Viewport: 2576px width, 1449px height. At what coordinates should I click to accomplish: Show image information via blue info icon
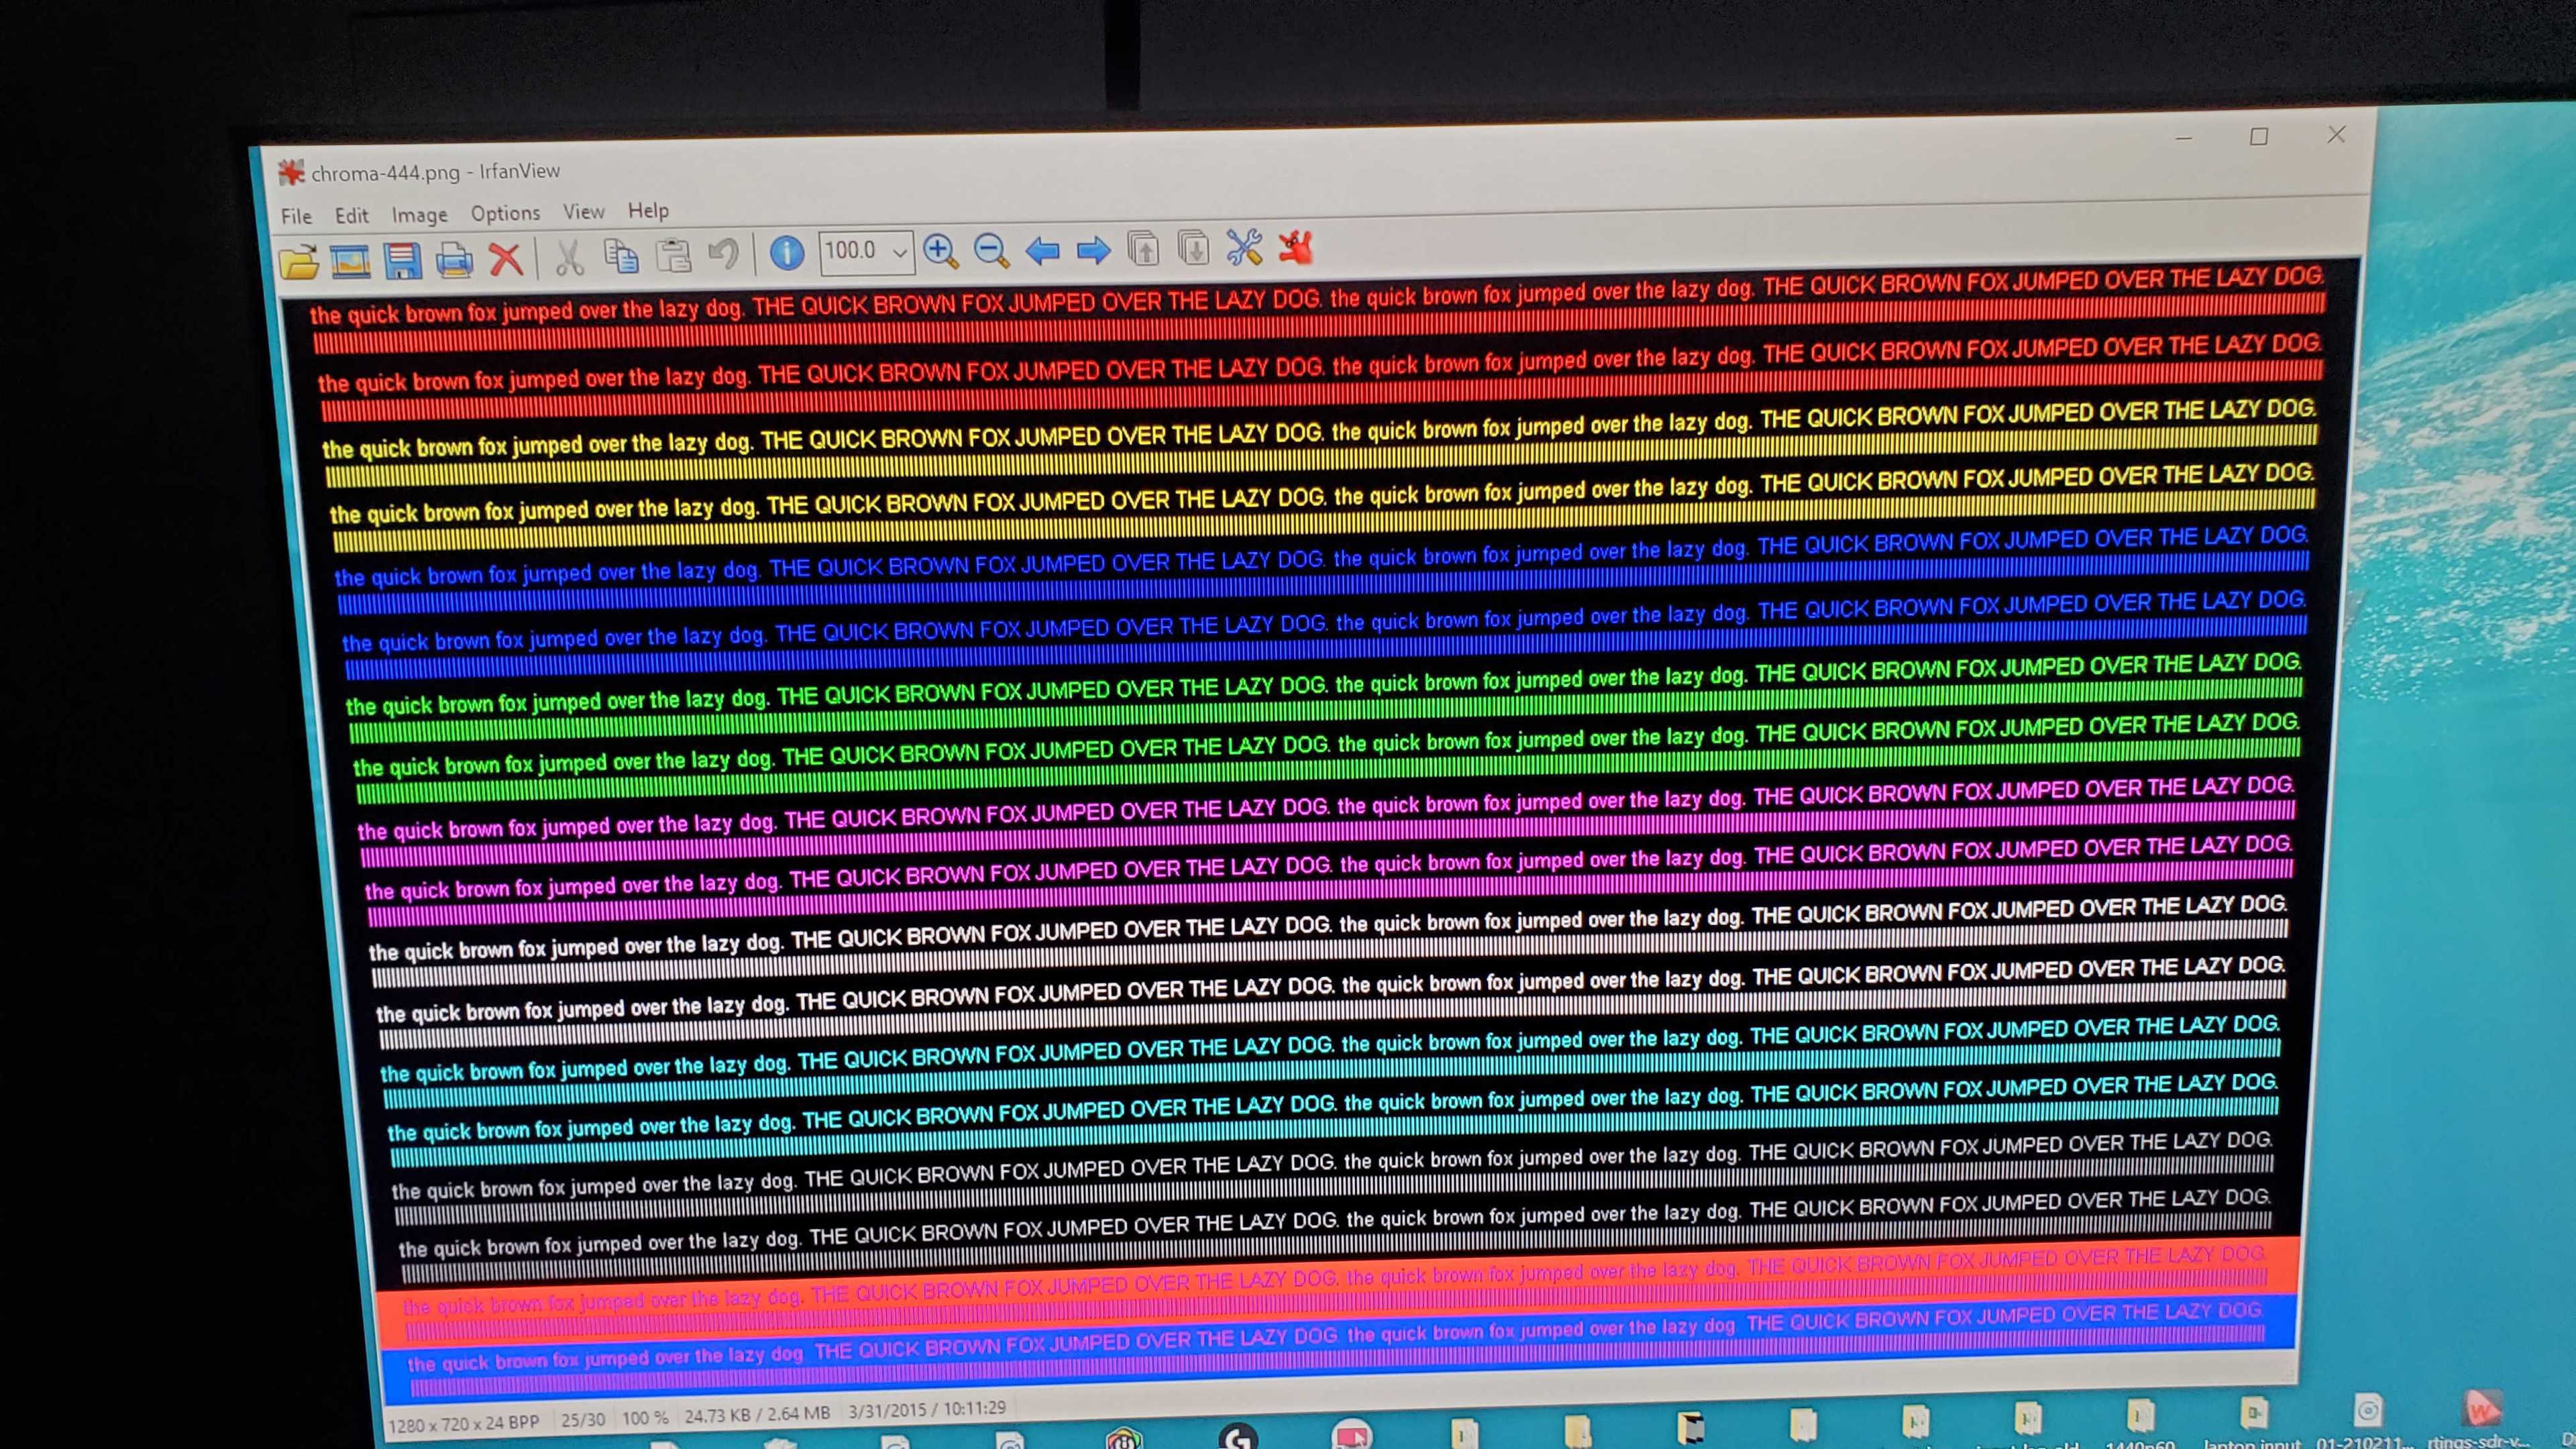[787, 254]
